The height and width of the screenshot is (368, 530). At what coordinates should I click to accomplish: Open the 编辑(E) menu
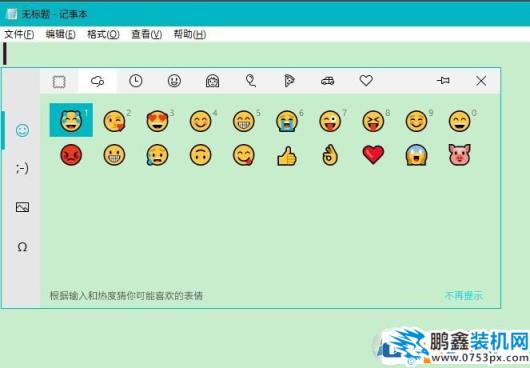click(x=61, y=34)
